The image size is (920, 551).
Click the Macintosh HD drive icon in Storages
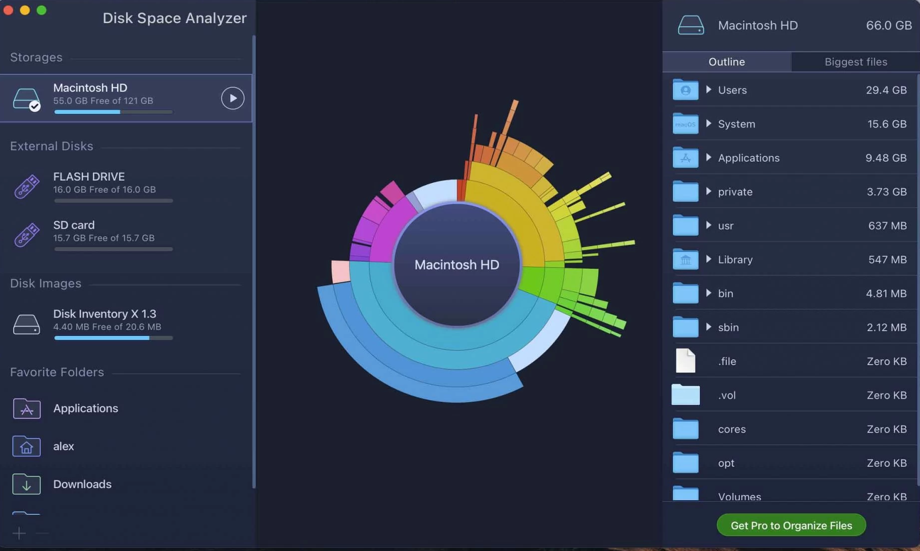(x=26, y=99)
